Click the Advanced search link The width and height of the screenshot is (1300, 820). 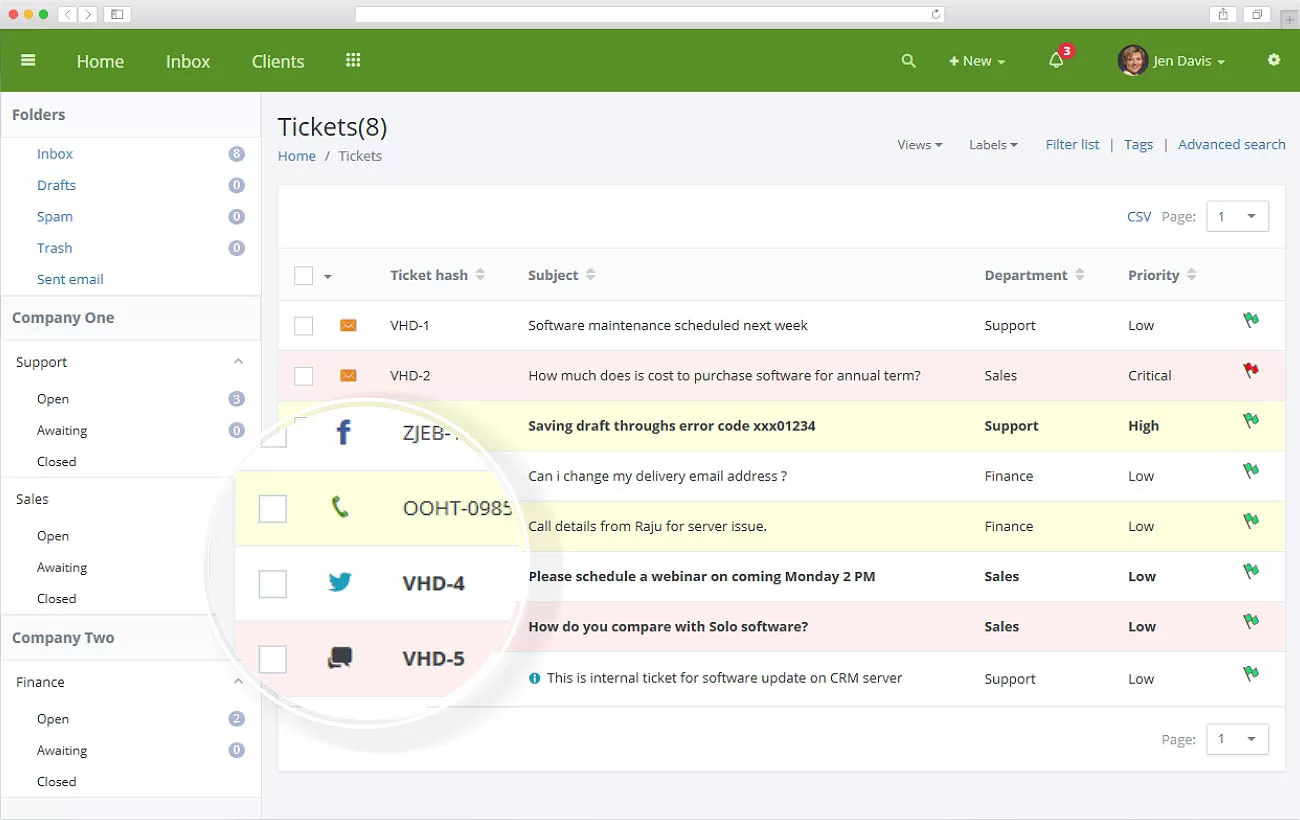1231,145
